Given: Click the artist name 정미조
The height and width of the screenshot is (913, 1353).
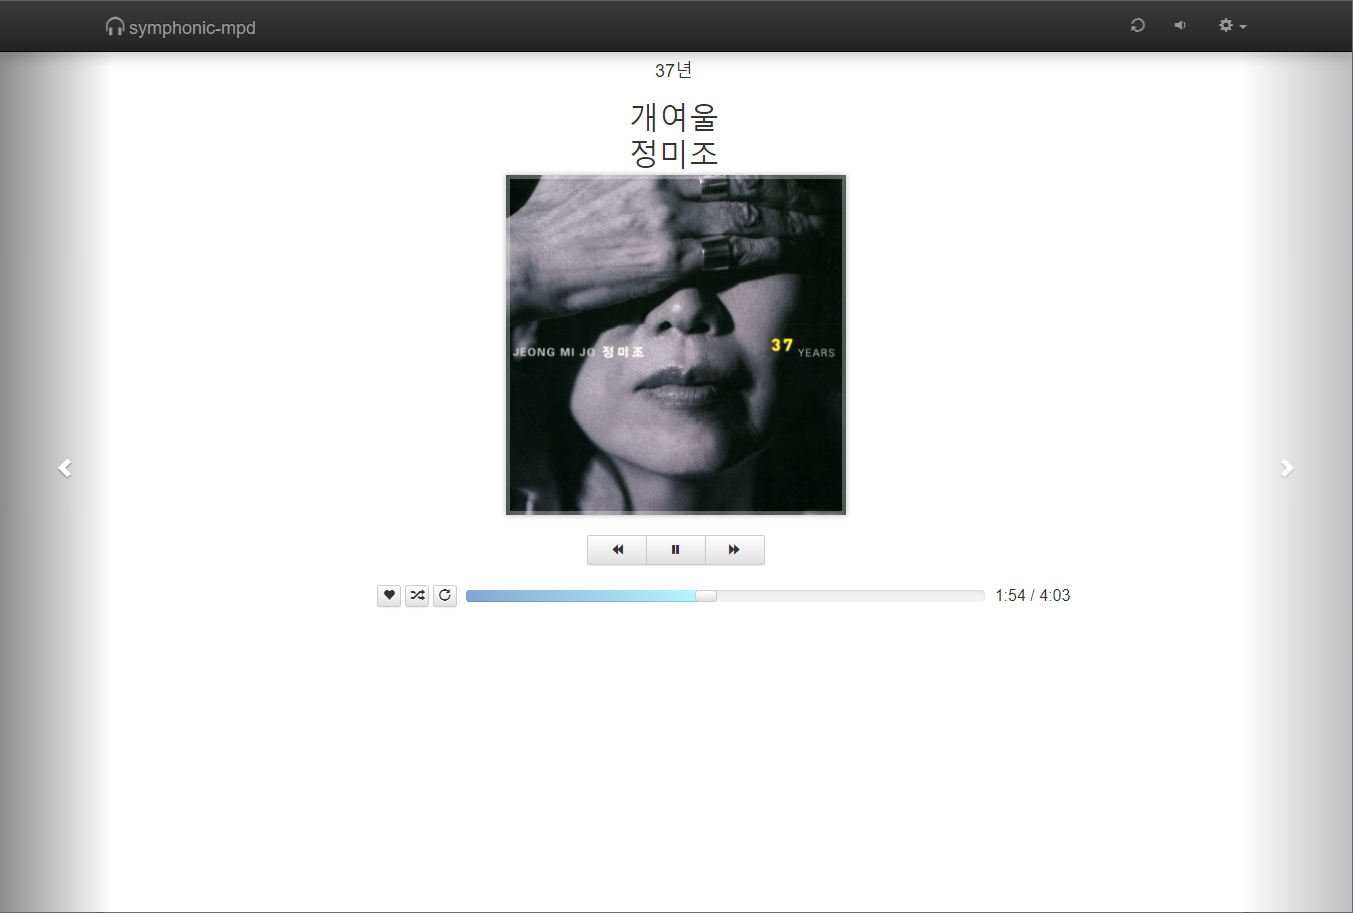Looking at the screenshot, I should [674, 153].
